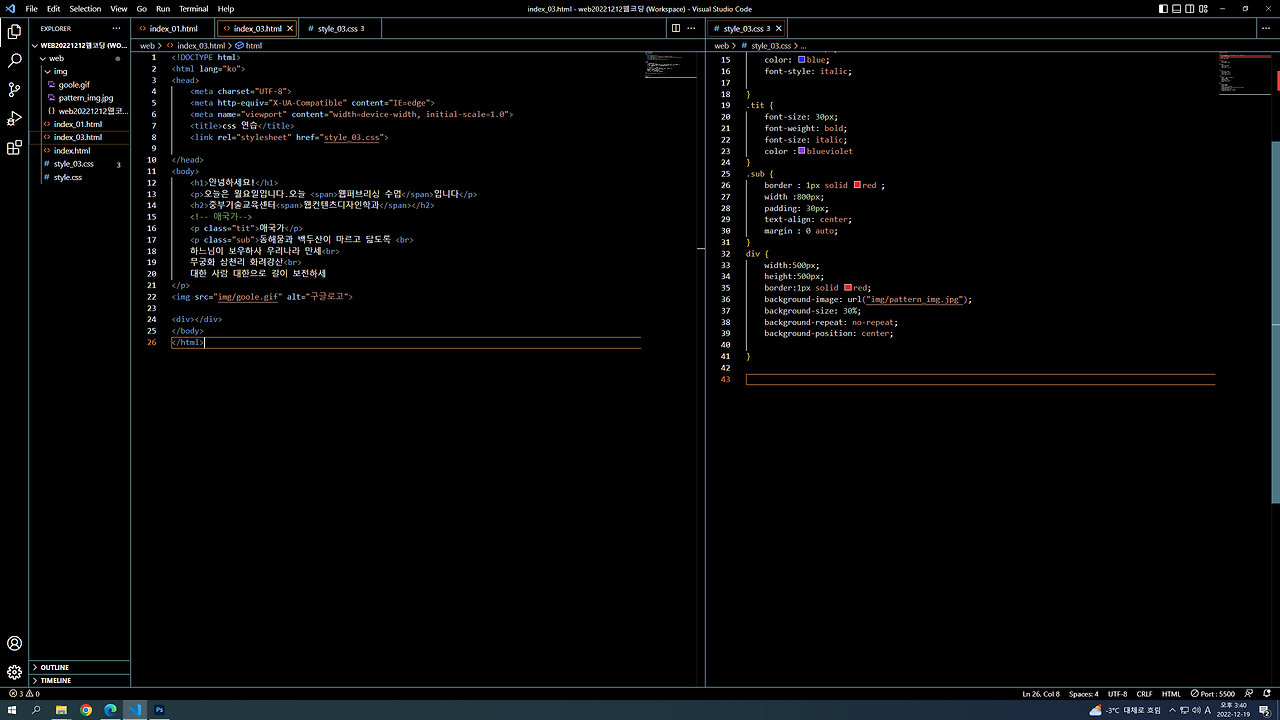1280x720 pixels.
Task: Collapse the workspace root folder in Explorer
Action: [80, 45]
